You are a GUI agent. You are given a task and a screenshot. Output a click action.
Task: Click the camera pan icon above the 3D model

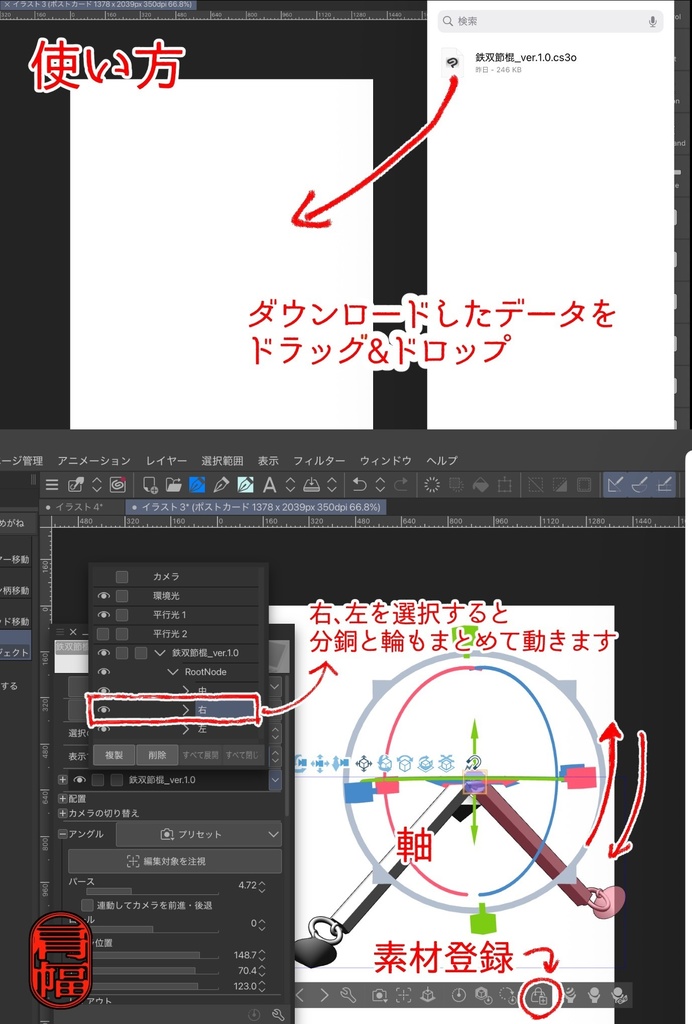pyautogui.click(x=320, y=763)
